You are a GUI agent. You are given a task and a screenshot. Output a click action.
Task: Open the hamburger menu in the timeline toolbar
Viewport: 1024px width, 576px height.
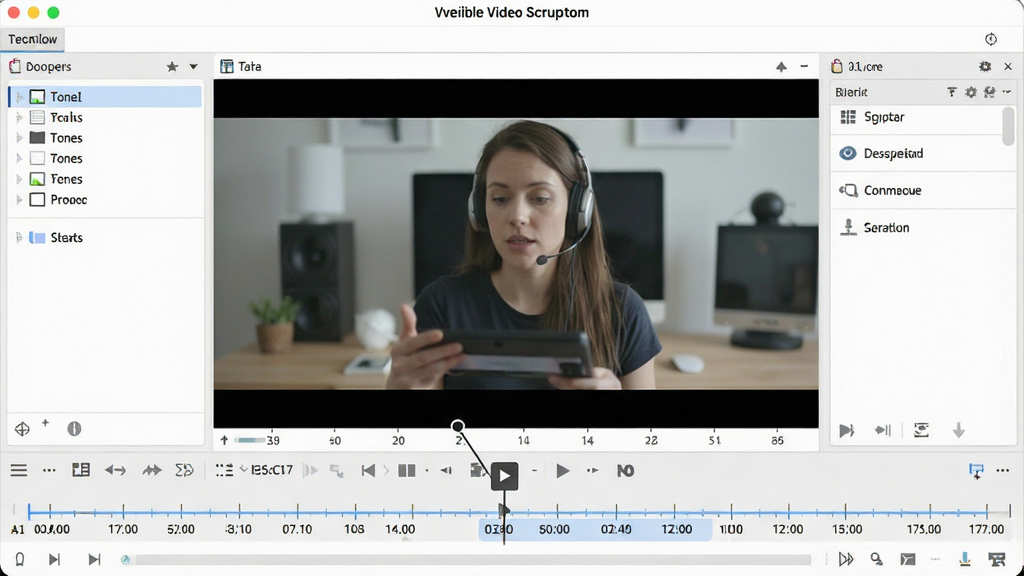[x=19, y=470]
